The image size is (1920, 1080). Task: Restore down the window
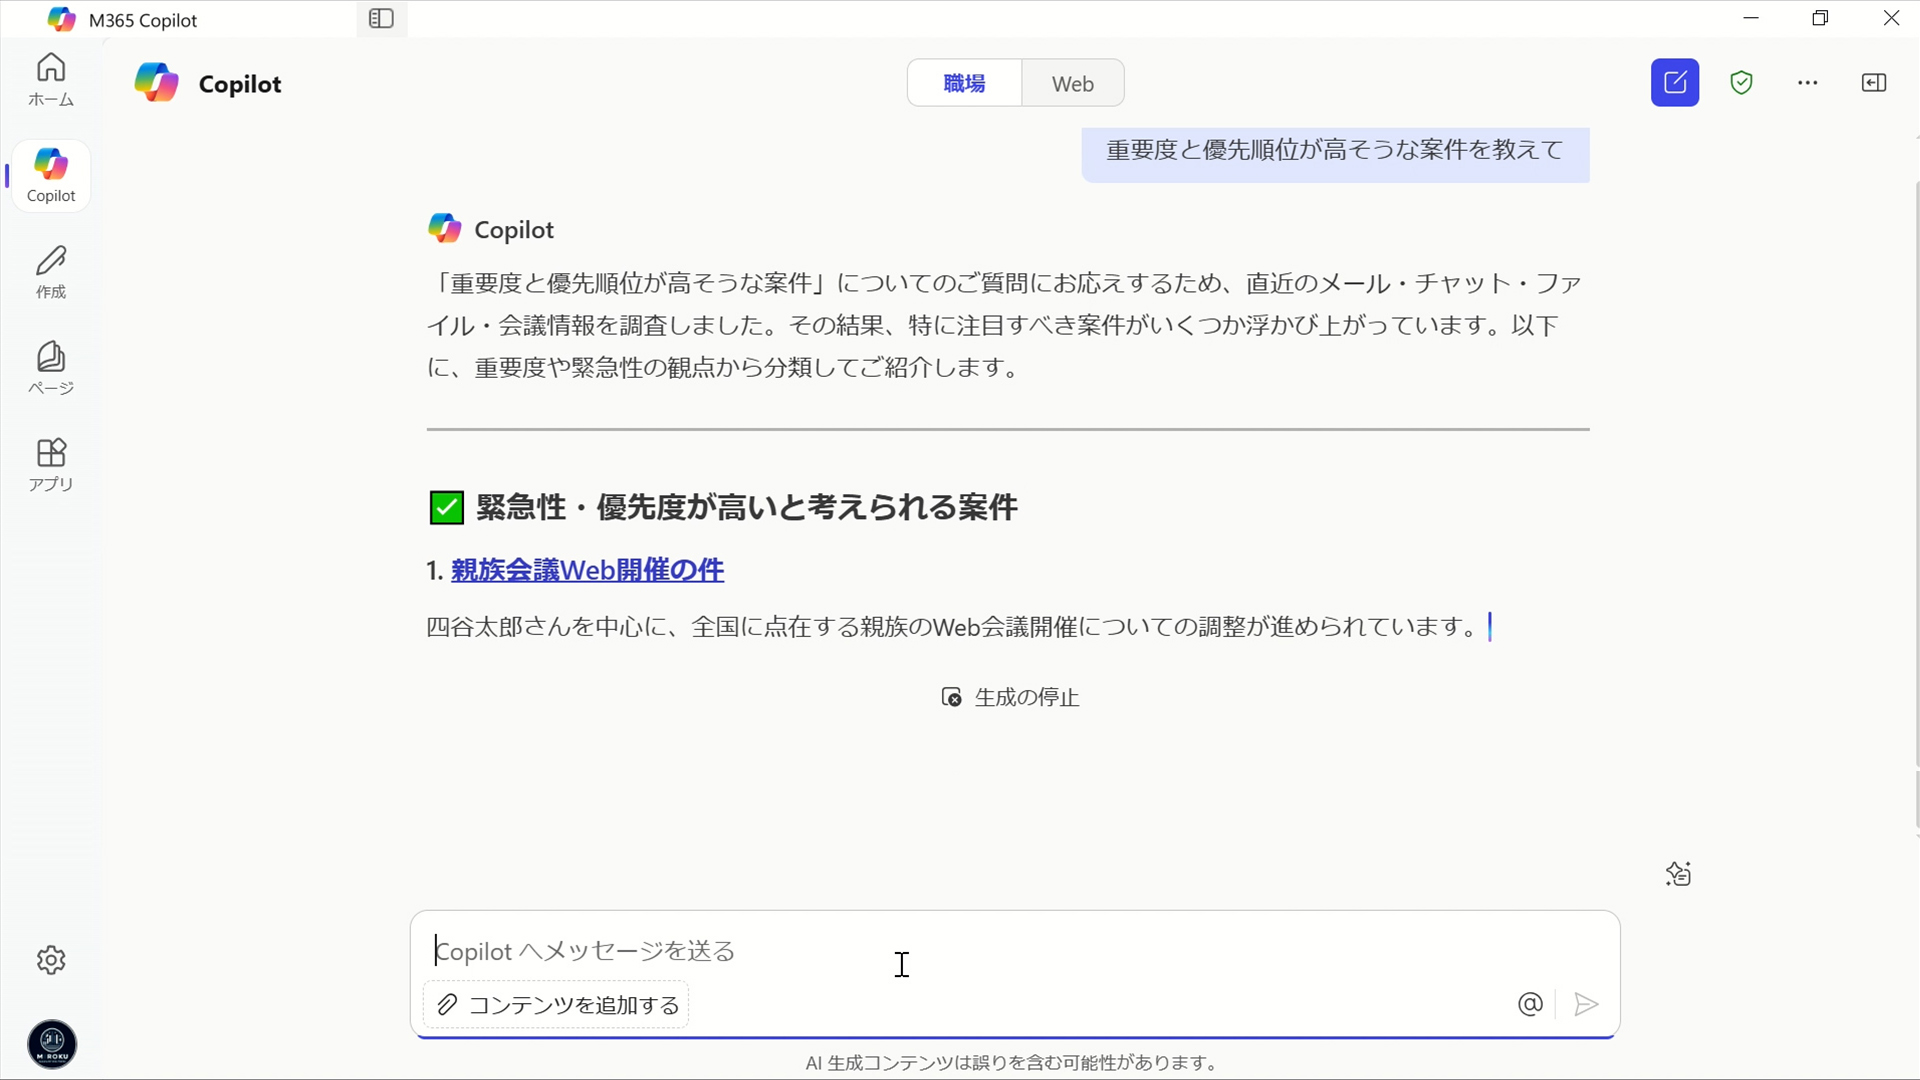[1820, 18]
